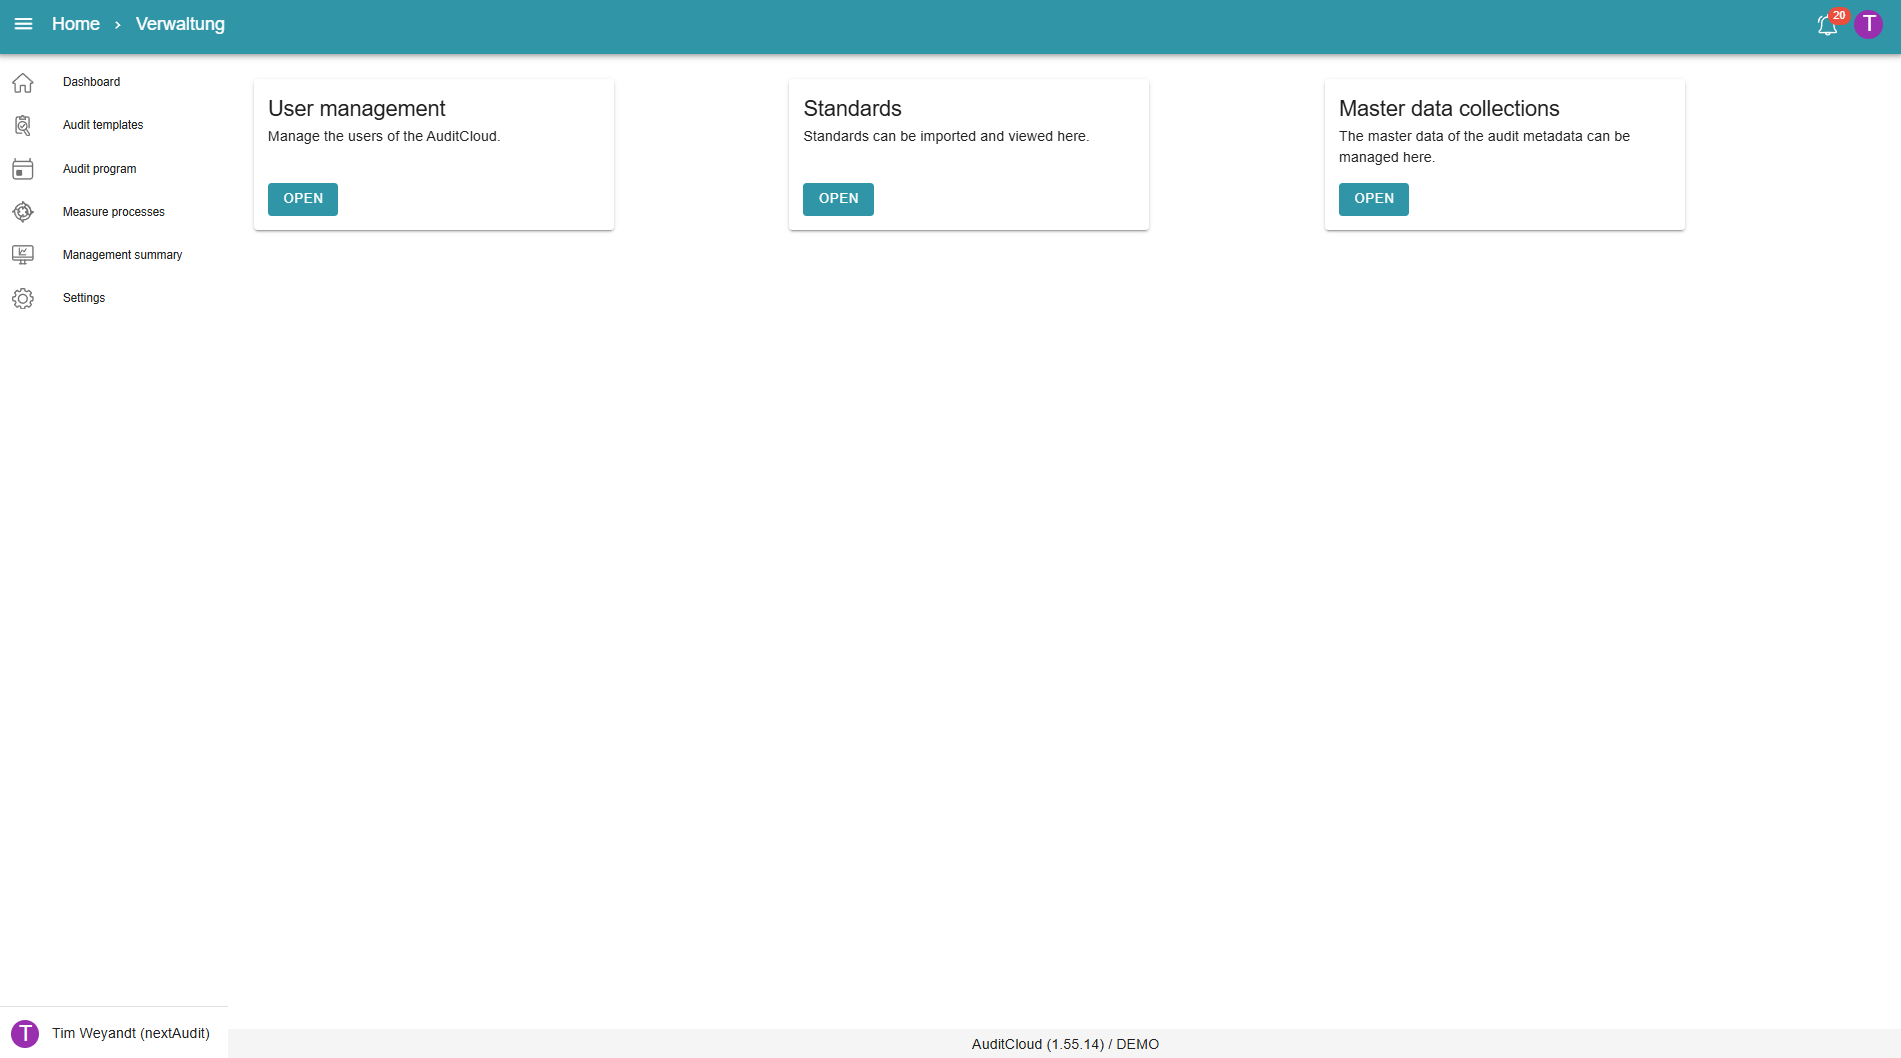Open the Standards section
Viewport: 1901px width, 1058px height.
tap(838, 199)
